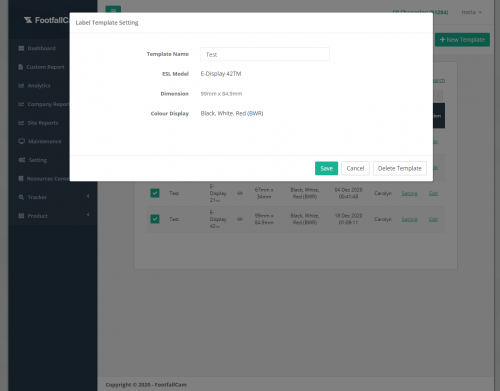Screen dimensions: 500x391
Task: Click the Product grid icon
Action: coord(21,216)
